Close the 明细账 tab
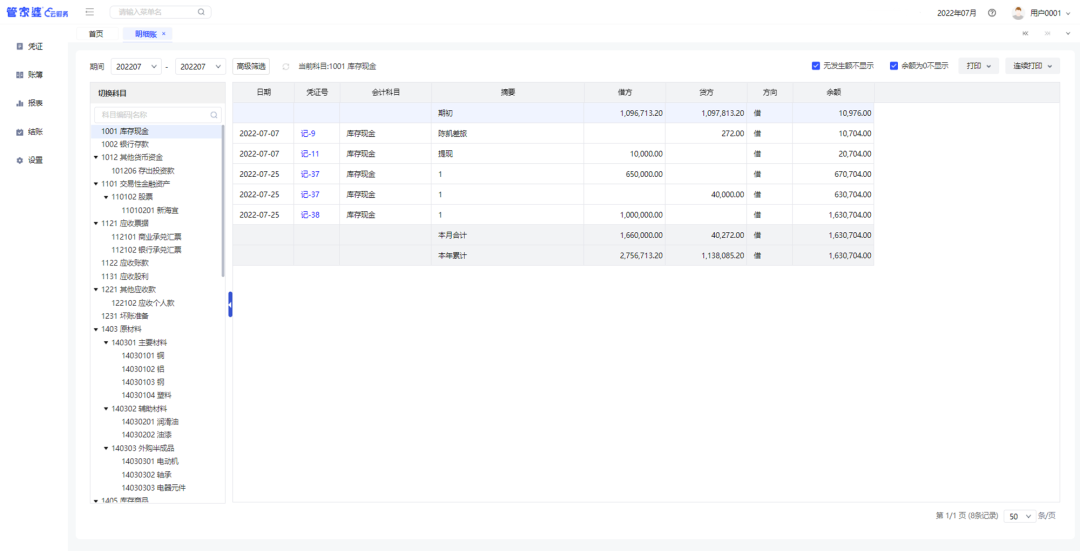1080x551 pixels. pos(164,34)
